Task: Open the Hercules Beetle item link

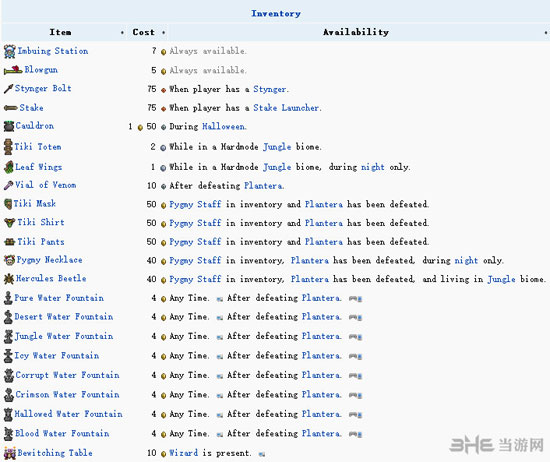Action: [x=51, y=279]
